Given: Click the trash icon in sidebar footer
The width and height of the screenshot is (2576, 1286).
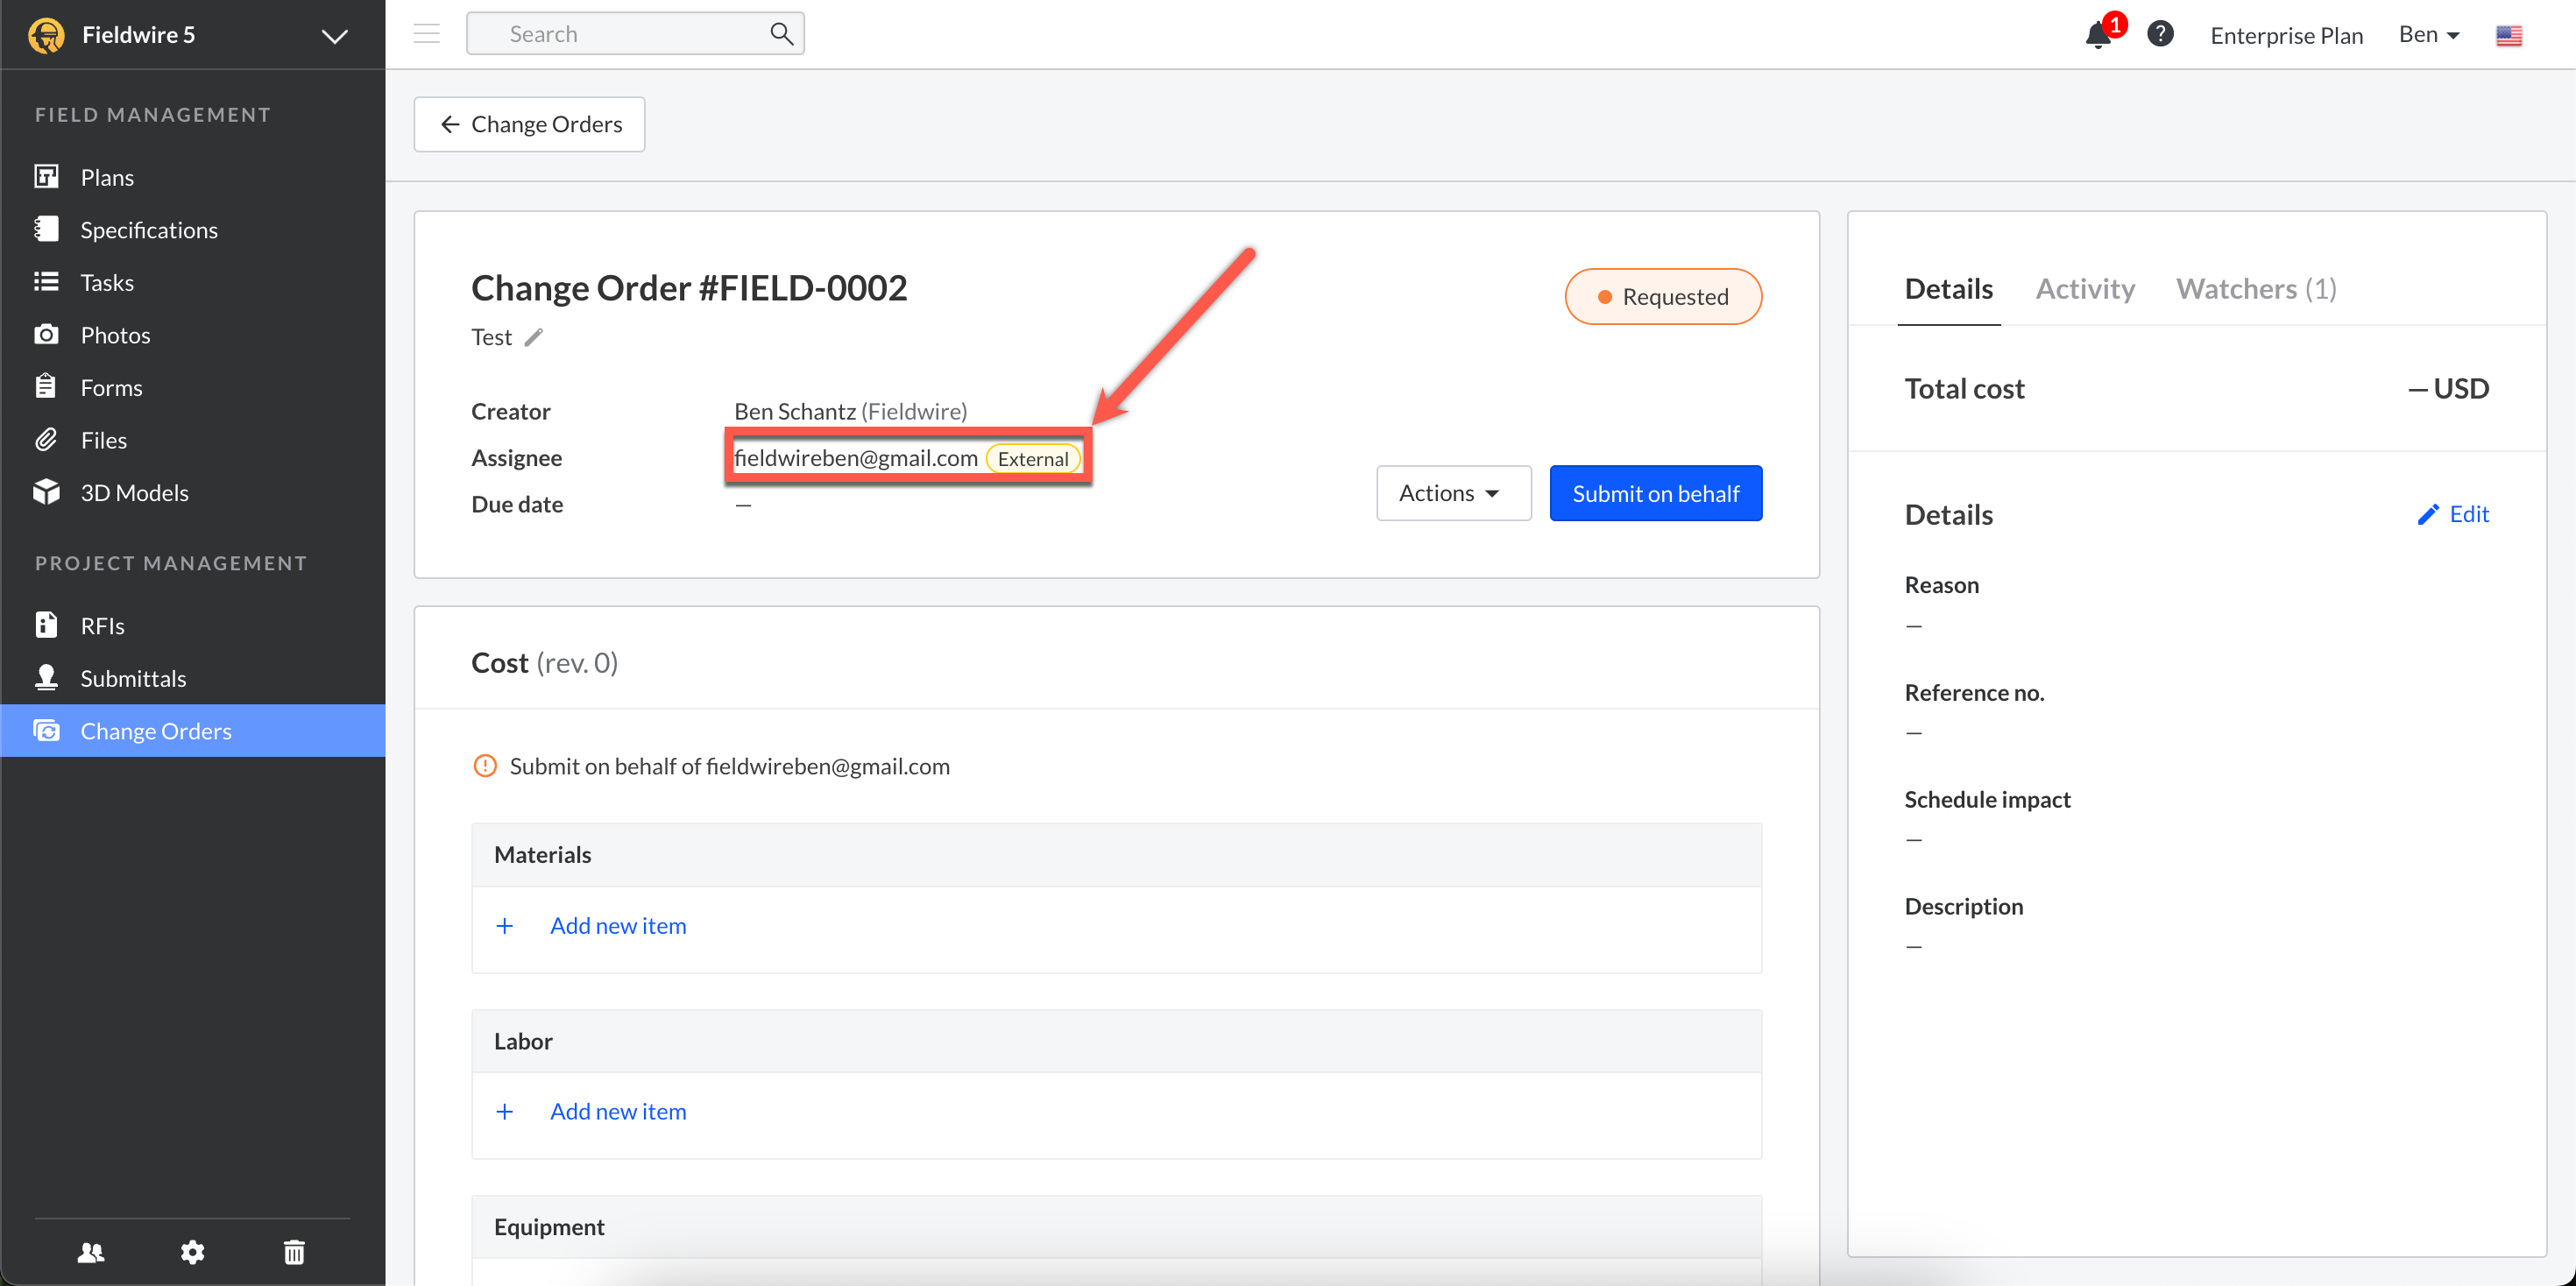Looking at the screenshot, I should [x=294, y=1251].
